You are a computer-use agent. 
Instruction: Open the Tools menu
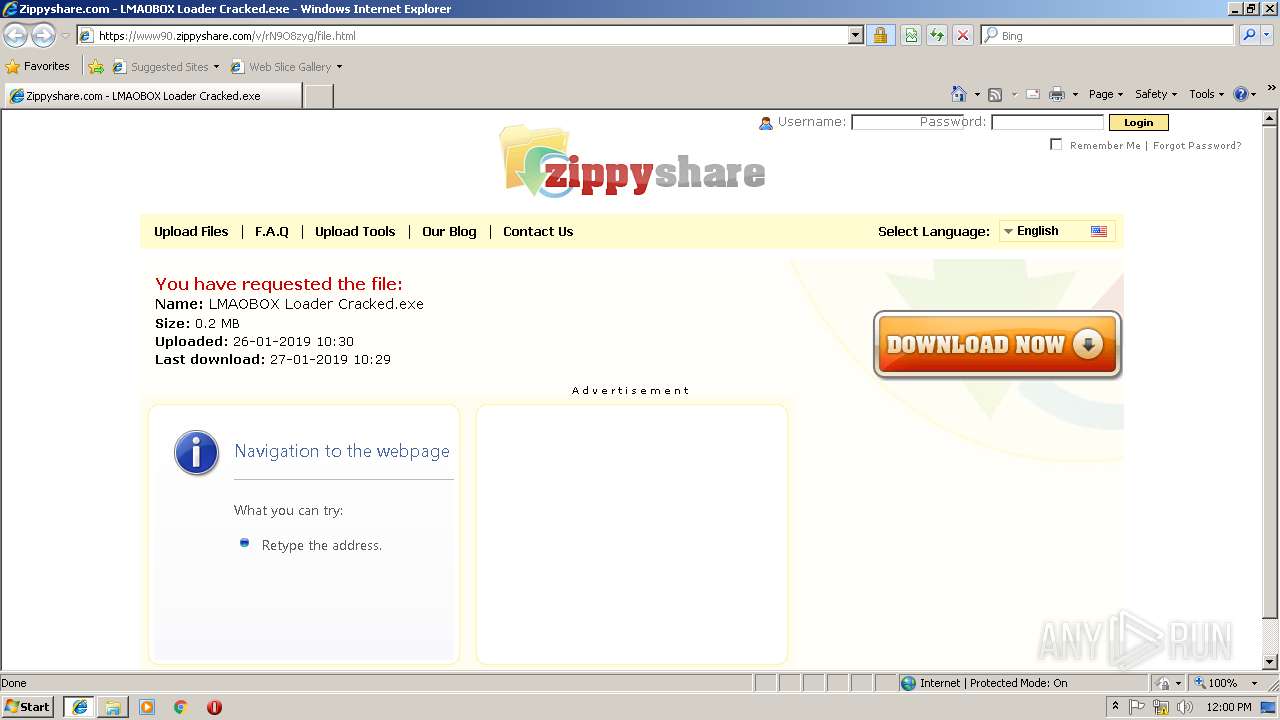1207,94
